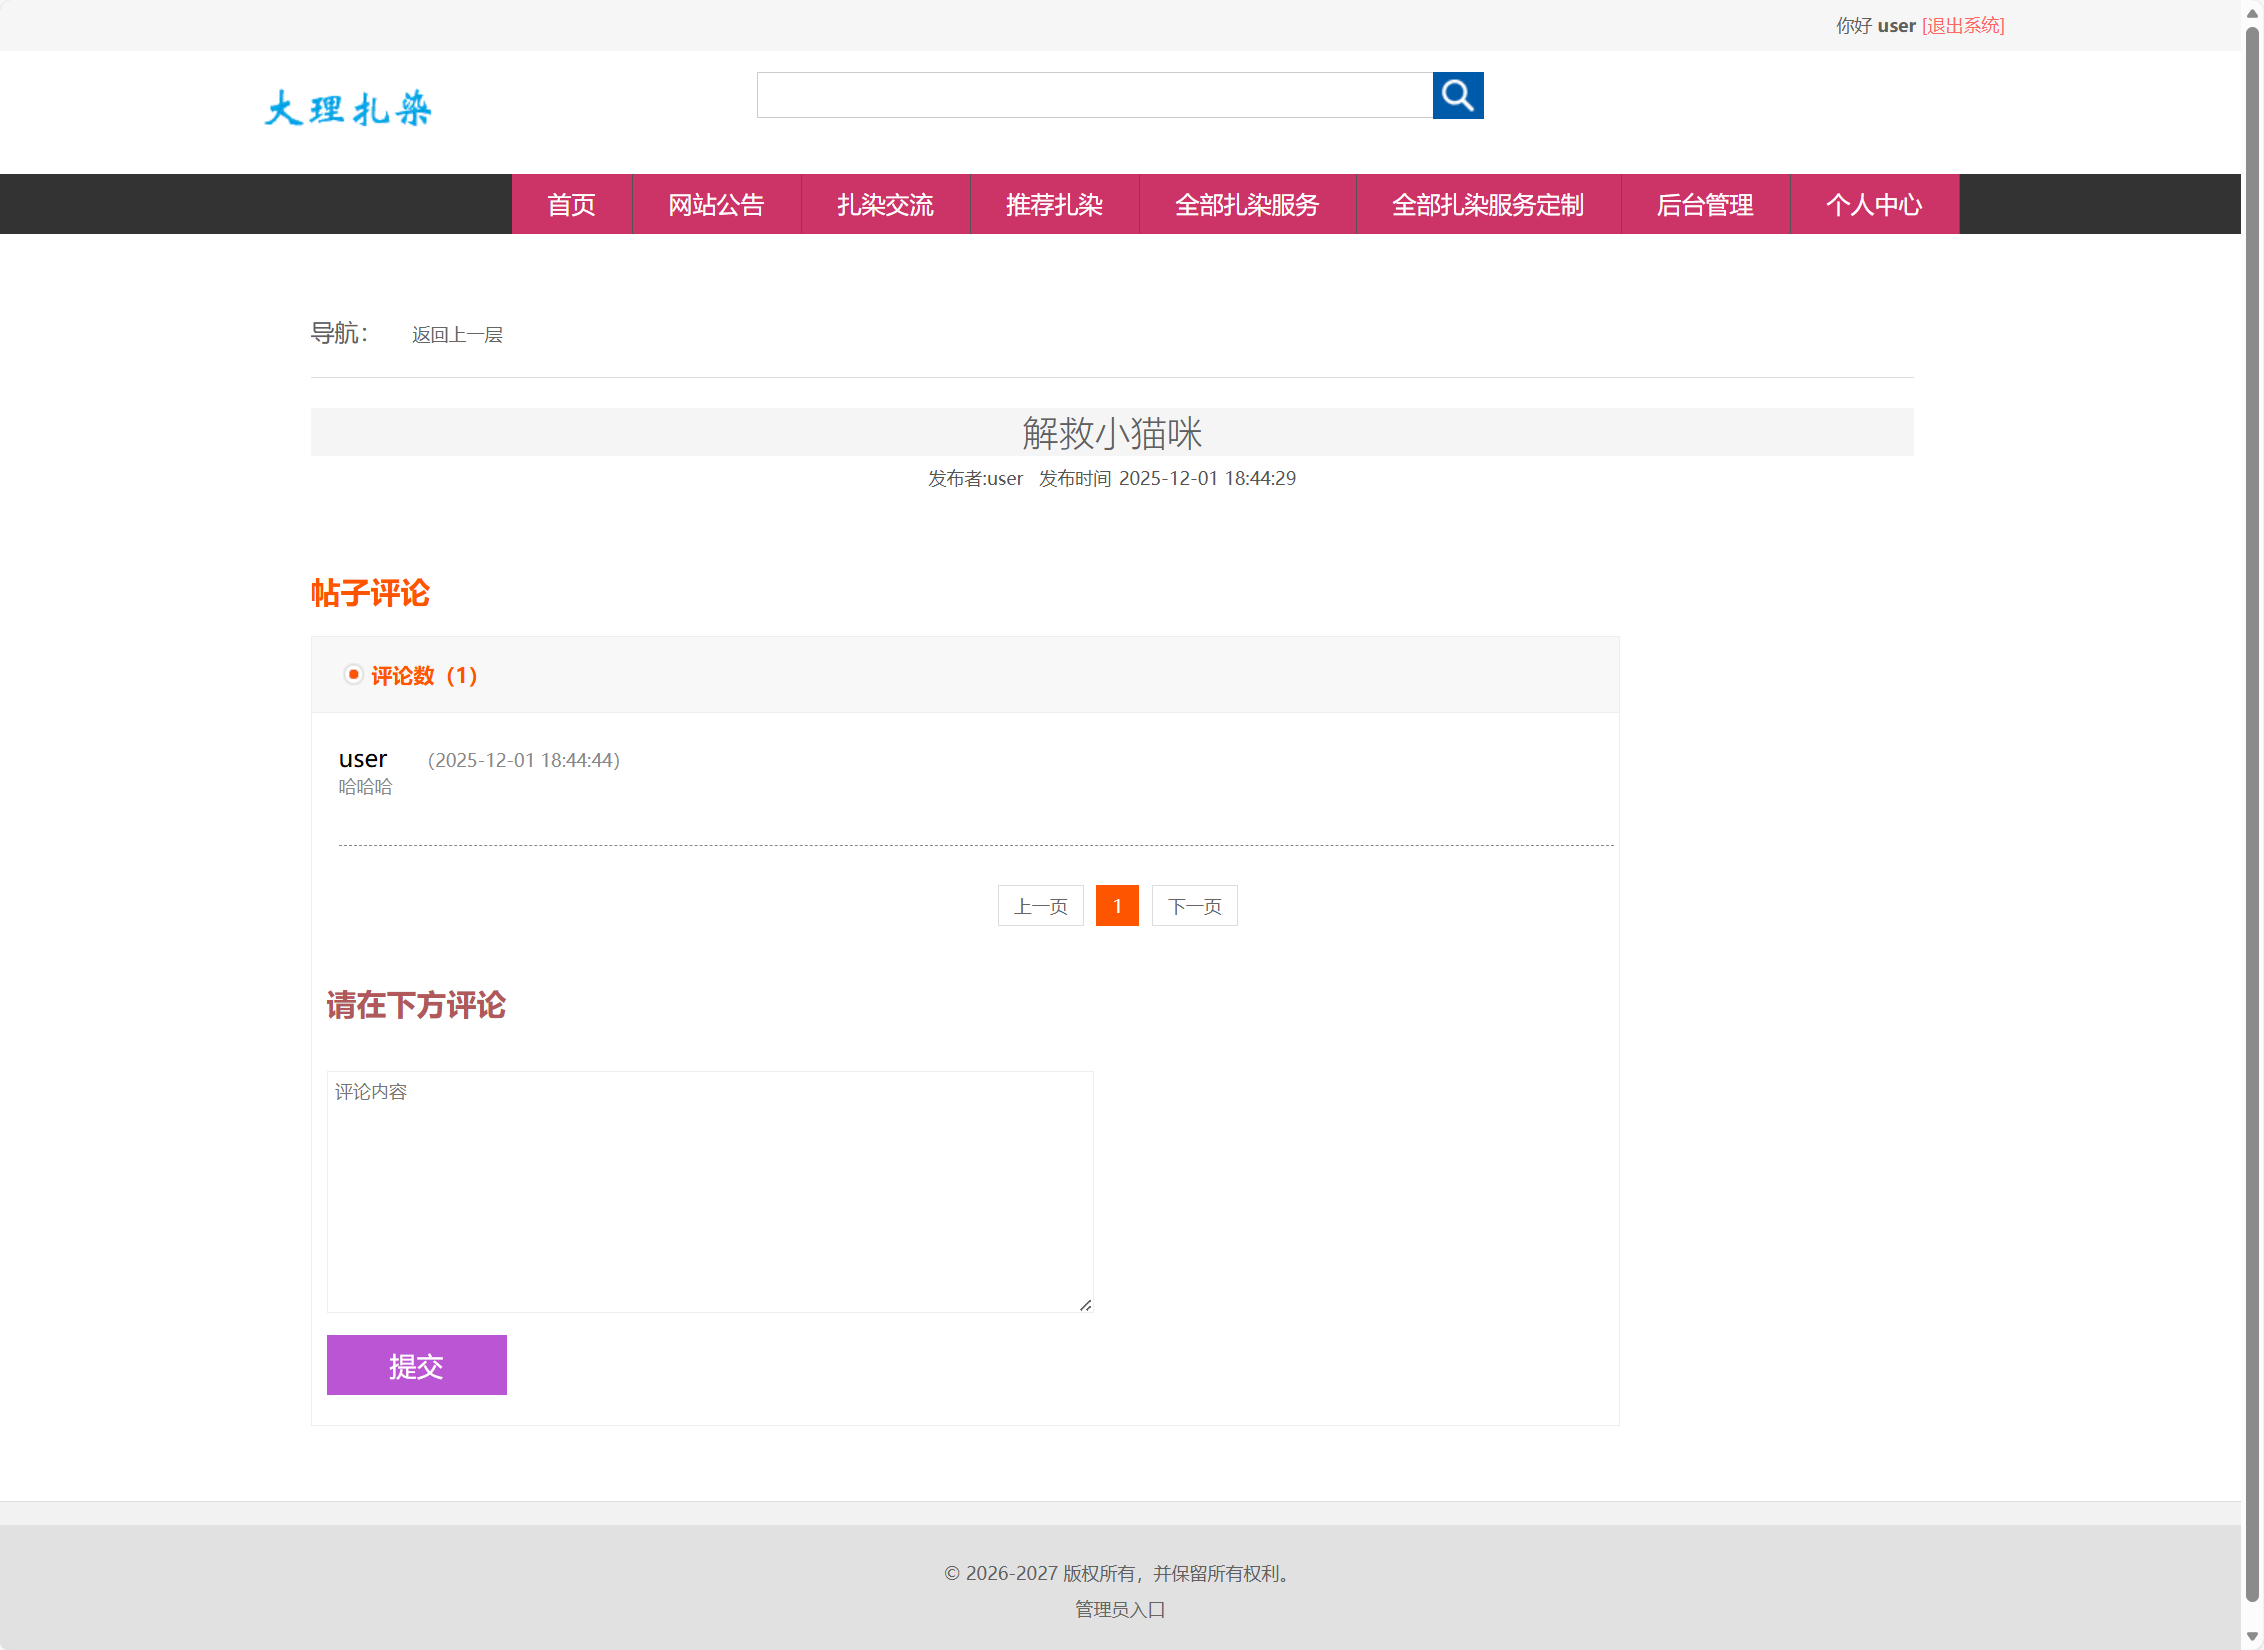Open the 全部扎染服务 services tab

[x=1247, y=204]
